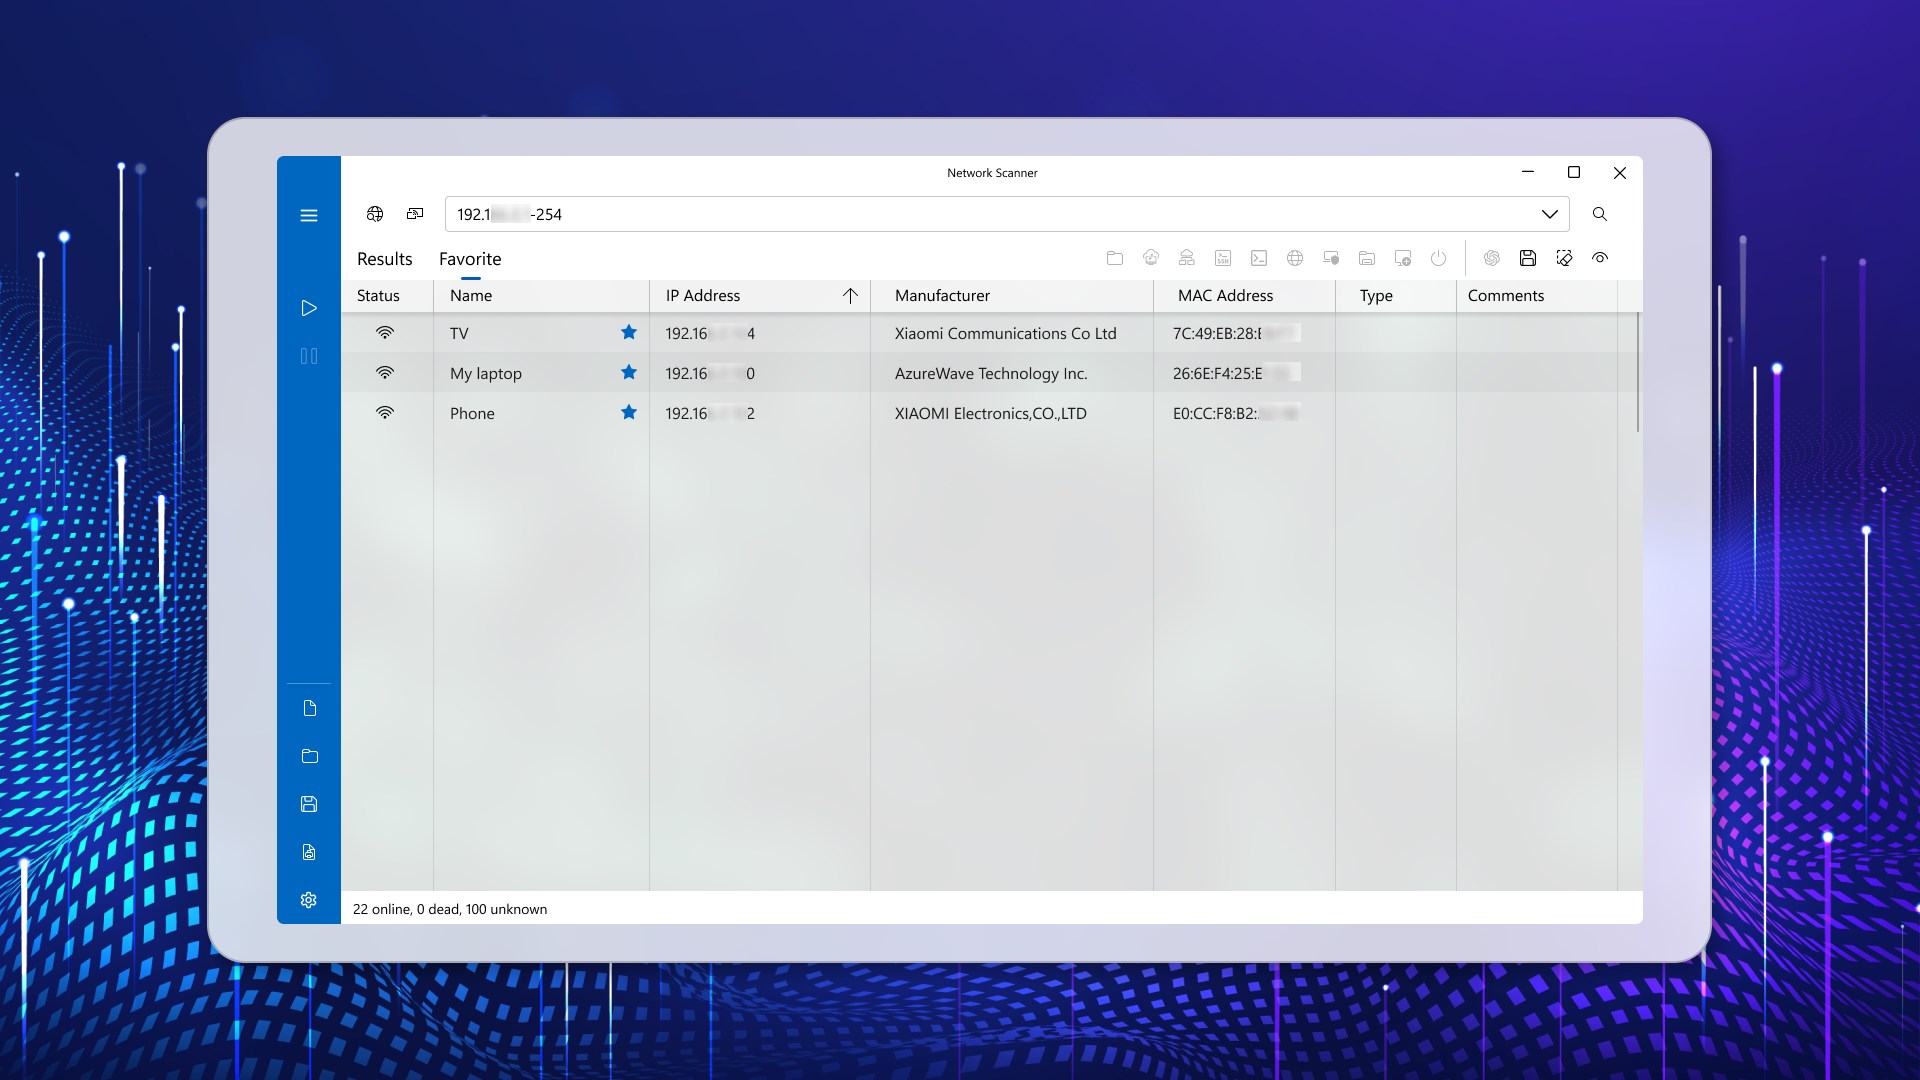
Task: Shut down remote device with the power icon
Action: [x=1439, y=258]
